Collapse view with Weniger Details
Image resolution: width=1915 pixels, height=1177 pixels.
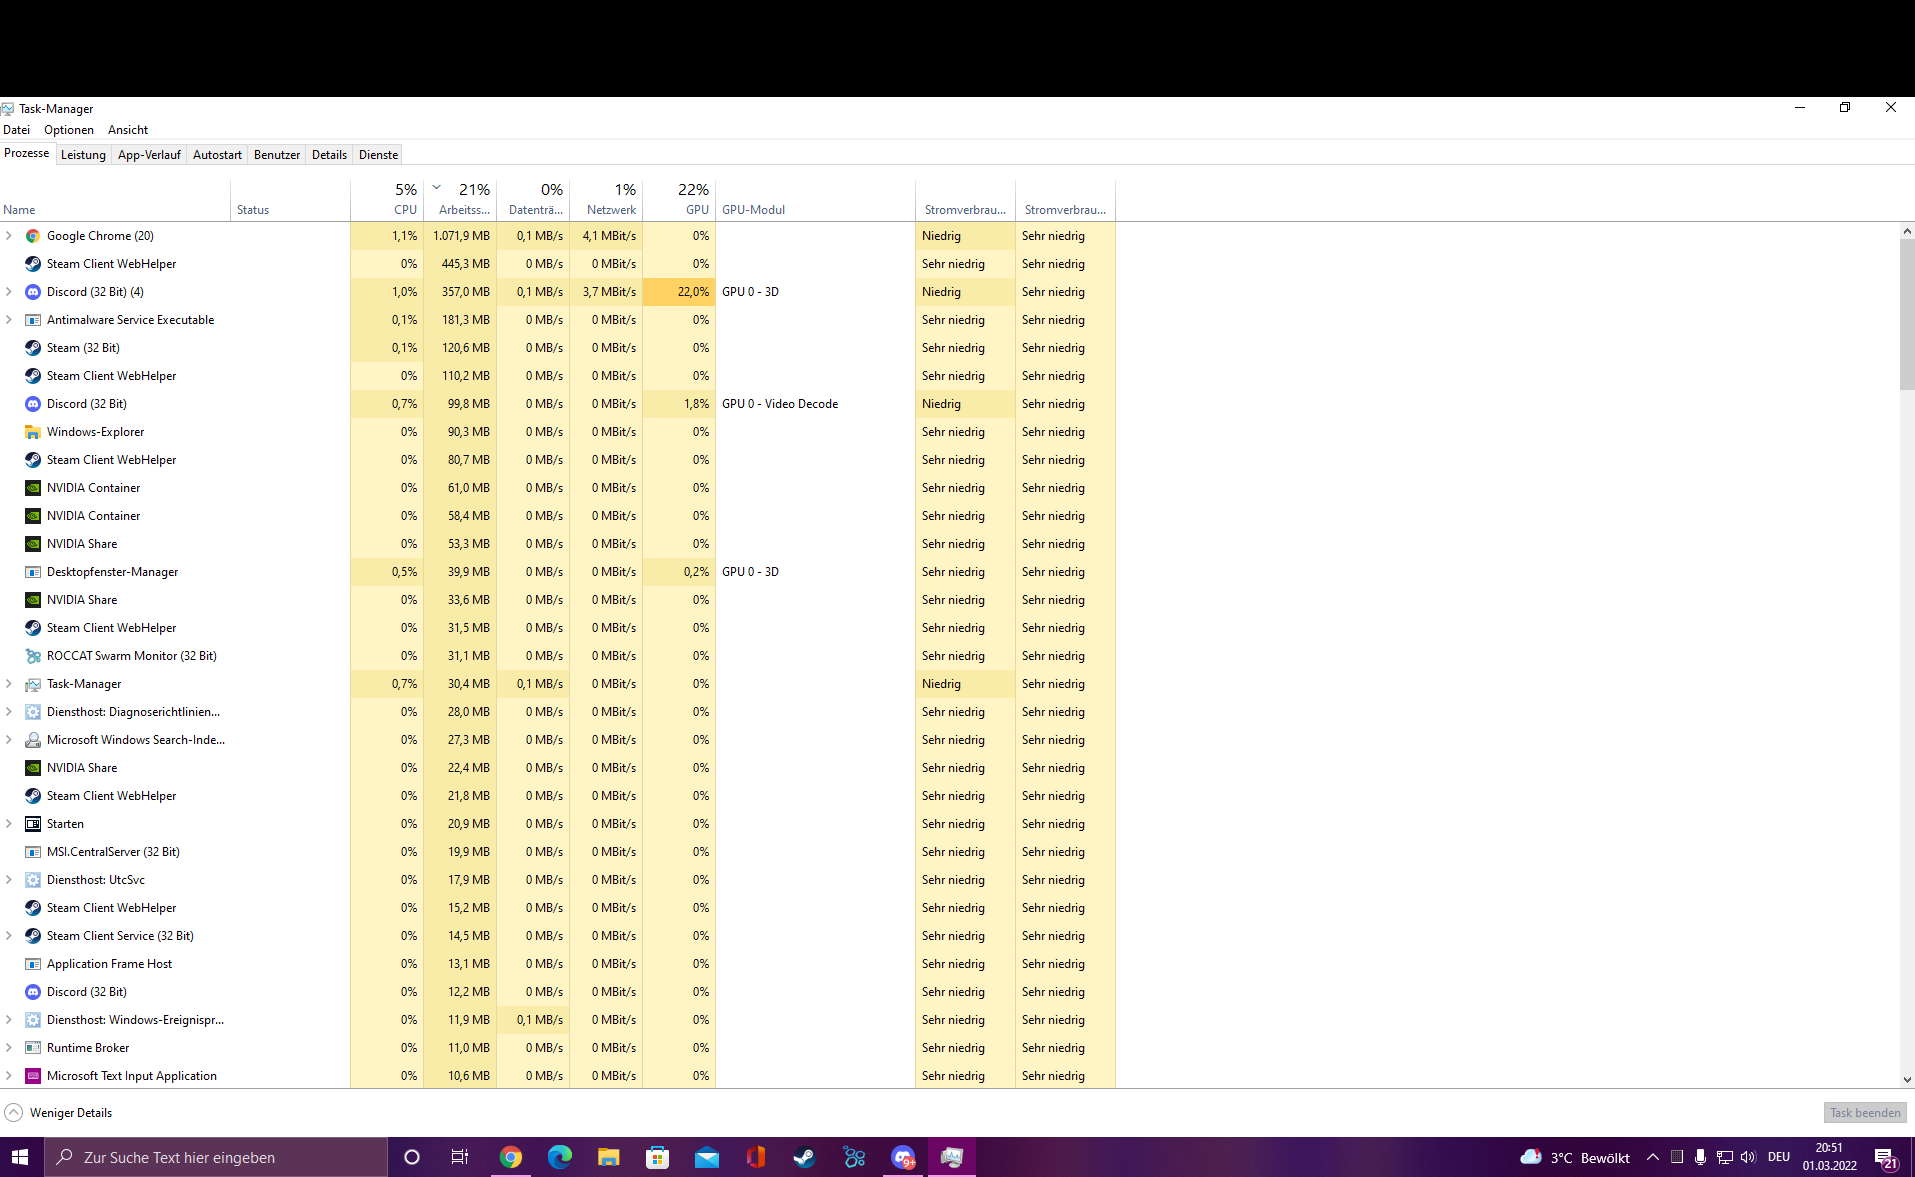pos(59,1113)
